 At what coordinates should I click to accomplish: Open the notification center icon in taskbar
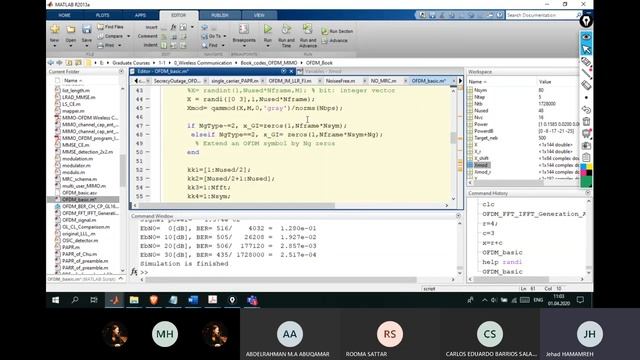(580, 300)
